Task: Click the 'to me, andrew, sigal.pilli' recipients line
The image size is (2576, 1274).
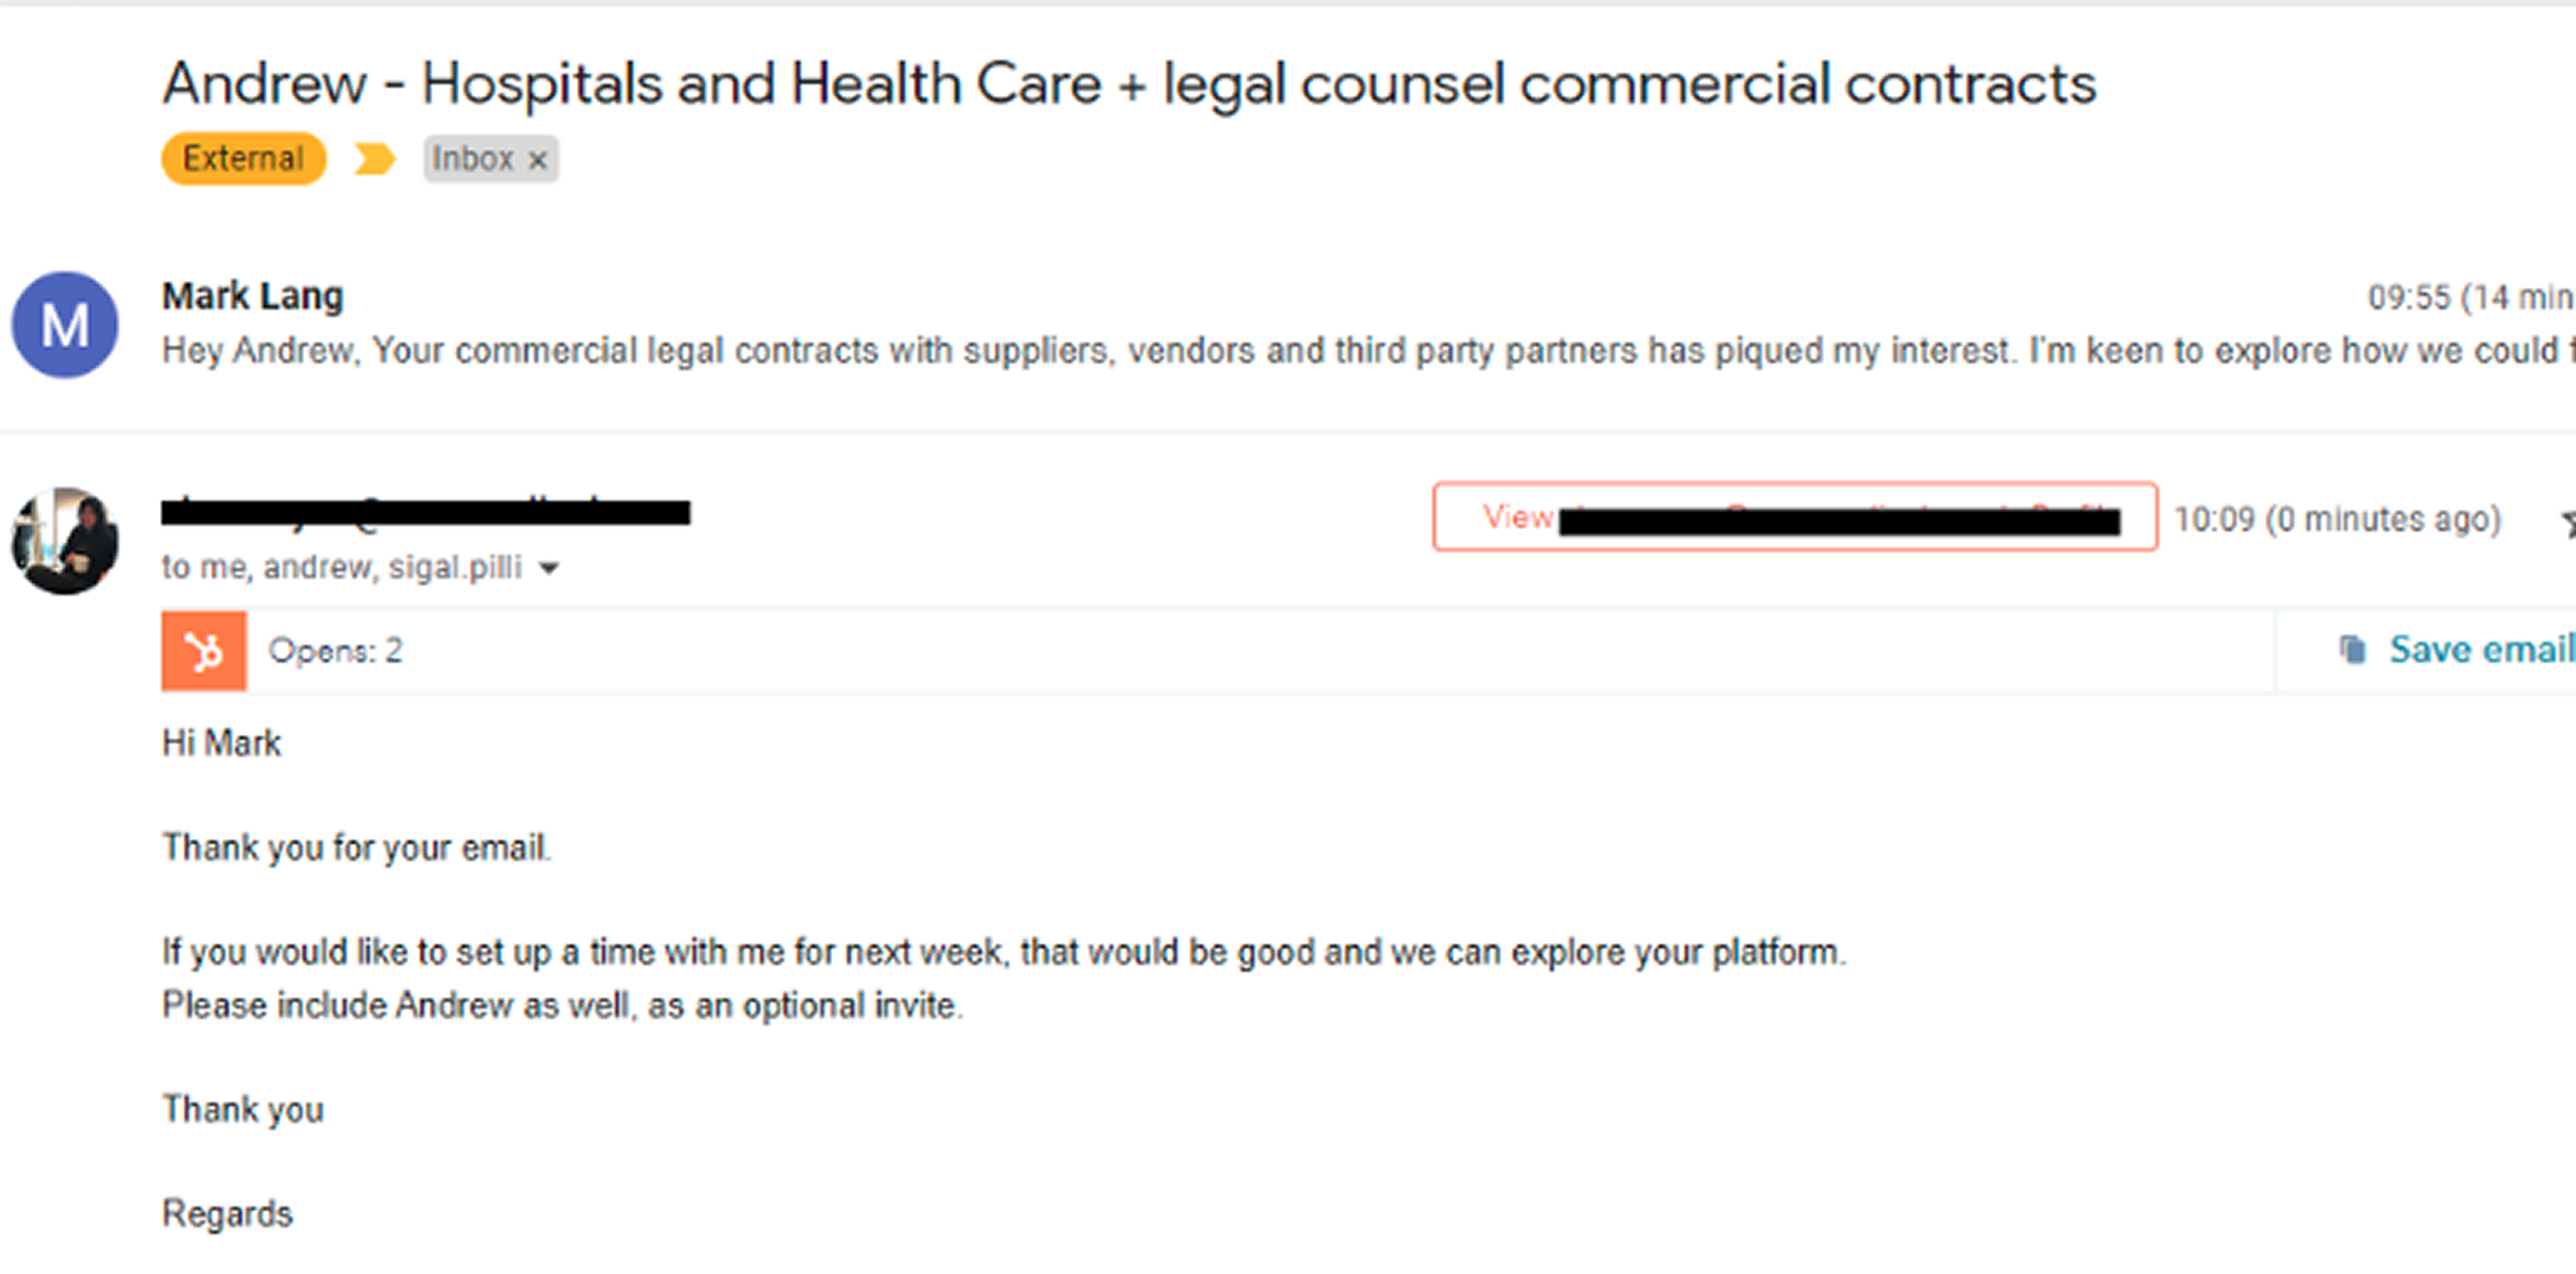Action: pos(342,568)
